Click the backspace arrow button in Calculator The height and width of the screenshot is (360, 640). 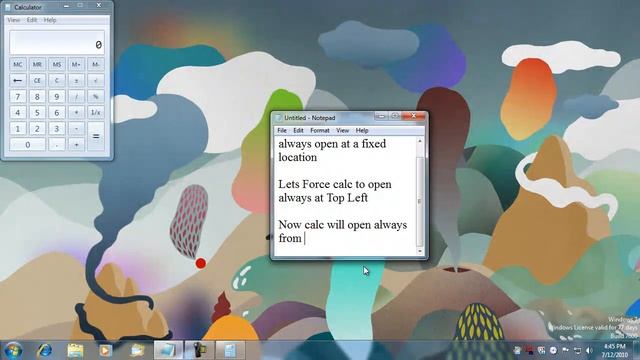click(x=18, y=80)
